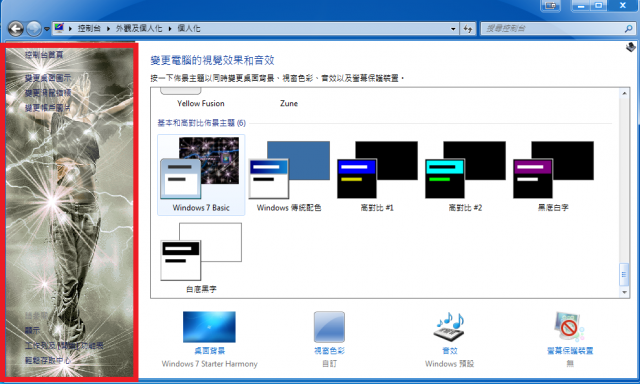Click the icon left of the minimize button

(x=551, y=6)
